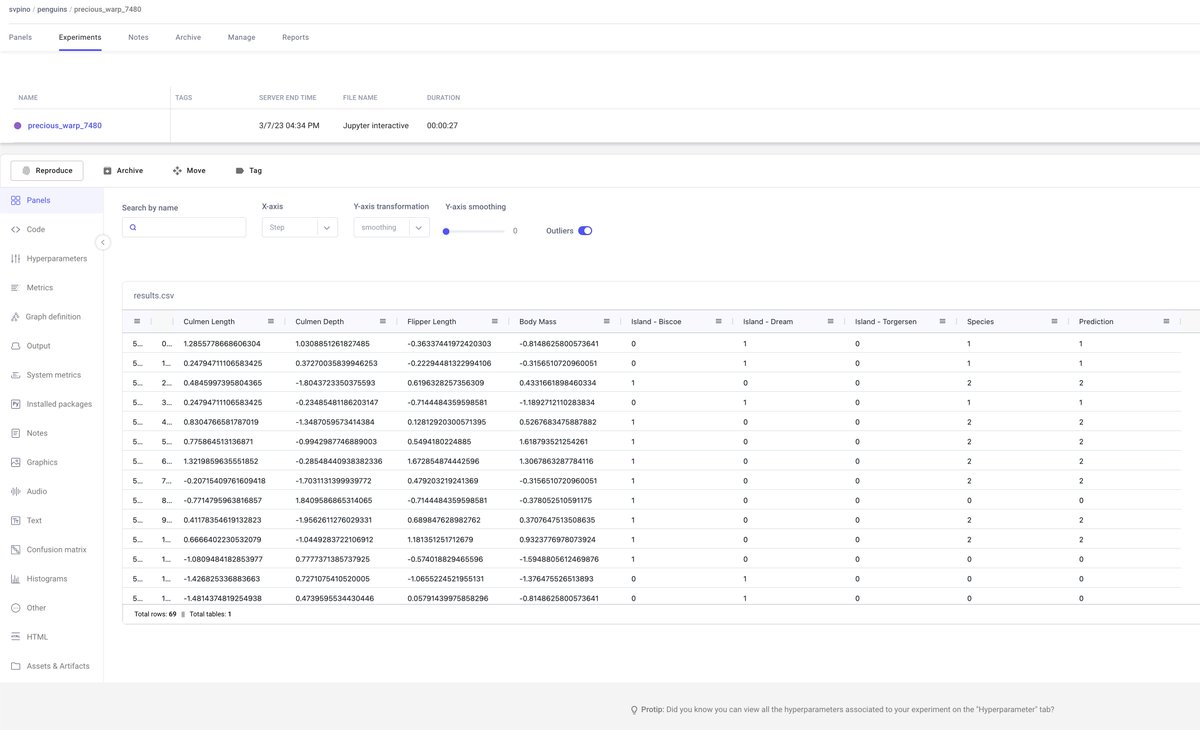Open the Manage tab

(241, 37)
